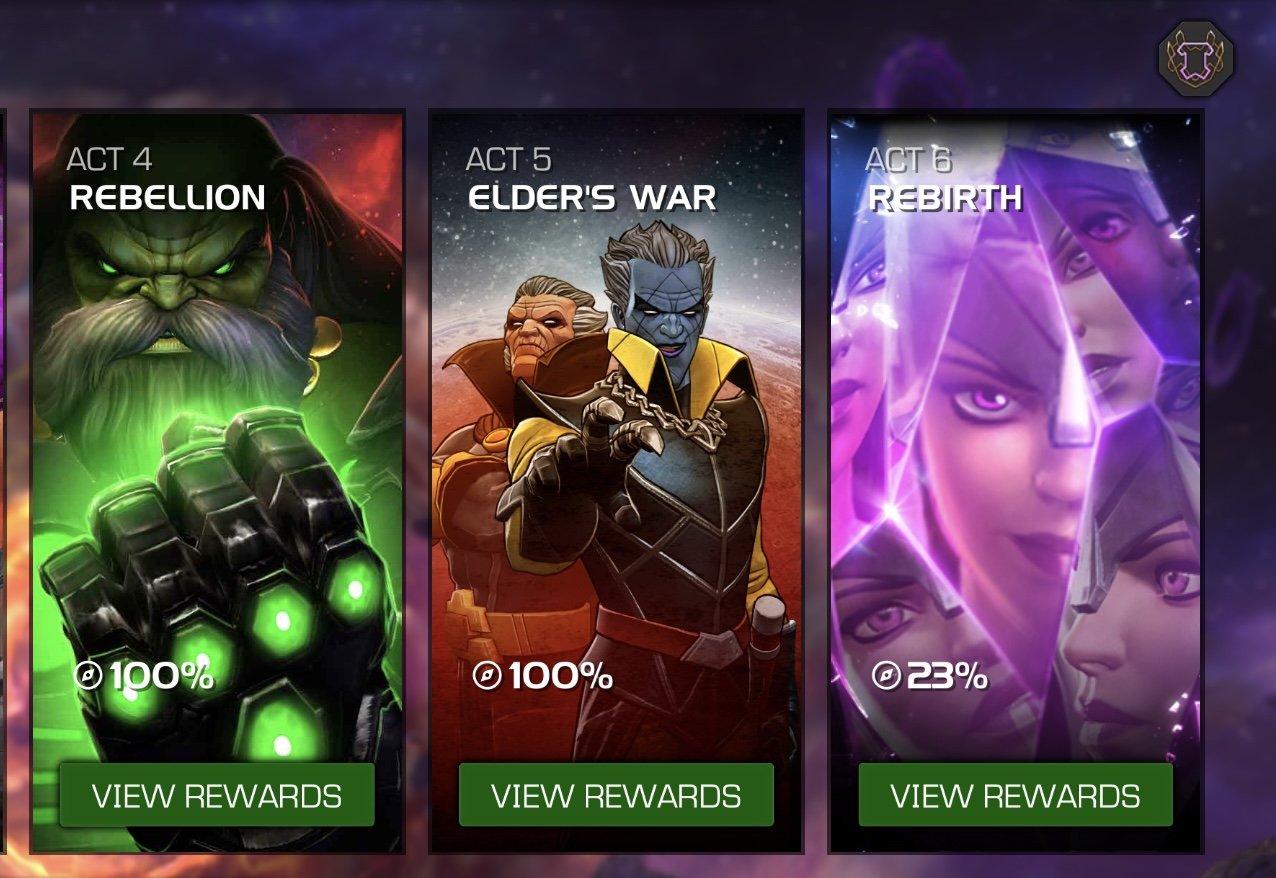Open the alliance shield icon in the top corner
Viewport: 1276px width, 878px height.
(1197, 59)
